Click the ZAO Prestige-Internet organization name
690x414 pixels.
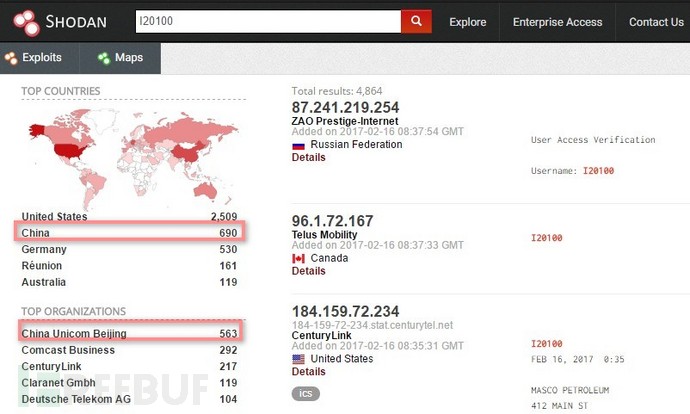tap(345, 121)
